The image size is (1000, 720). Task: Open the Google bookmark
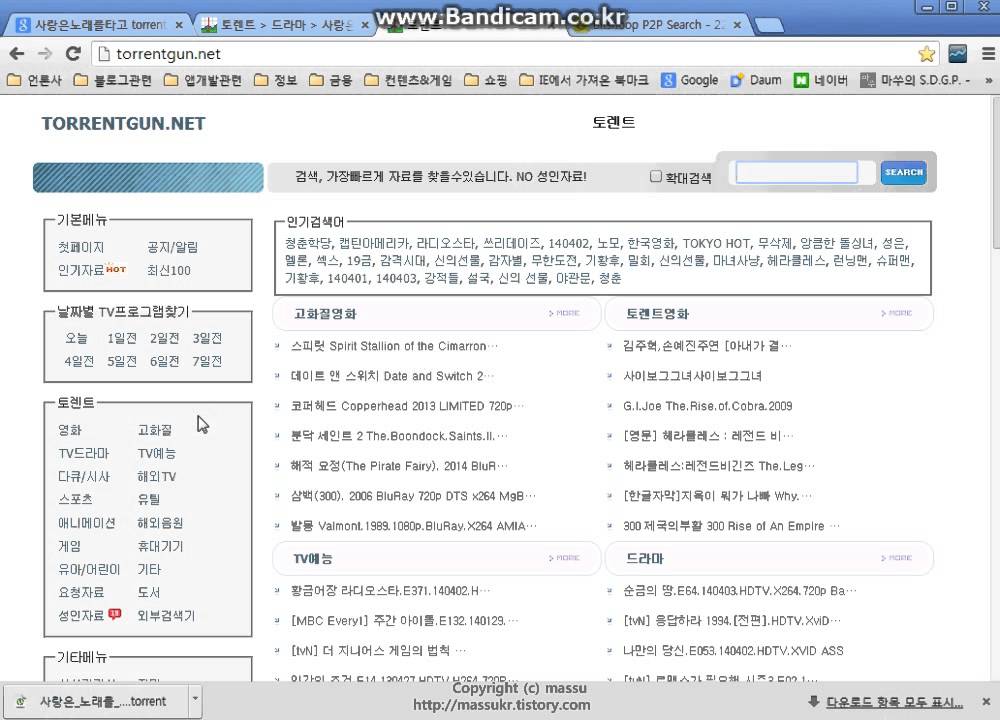tap(689, 80)
